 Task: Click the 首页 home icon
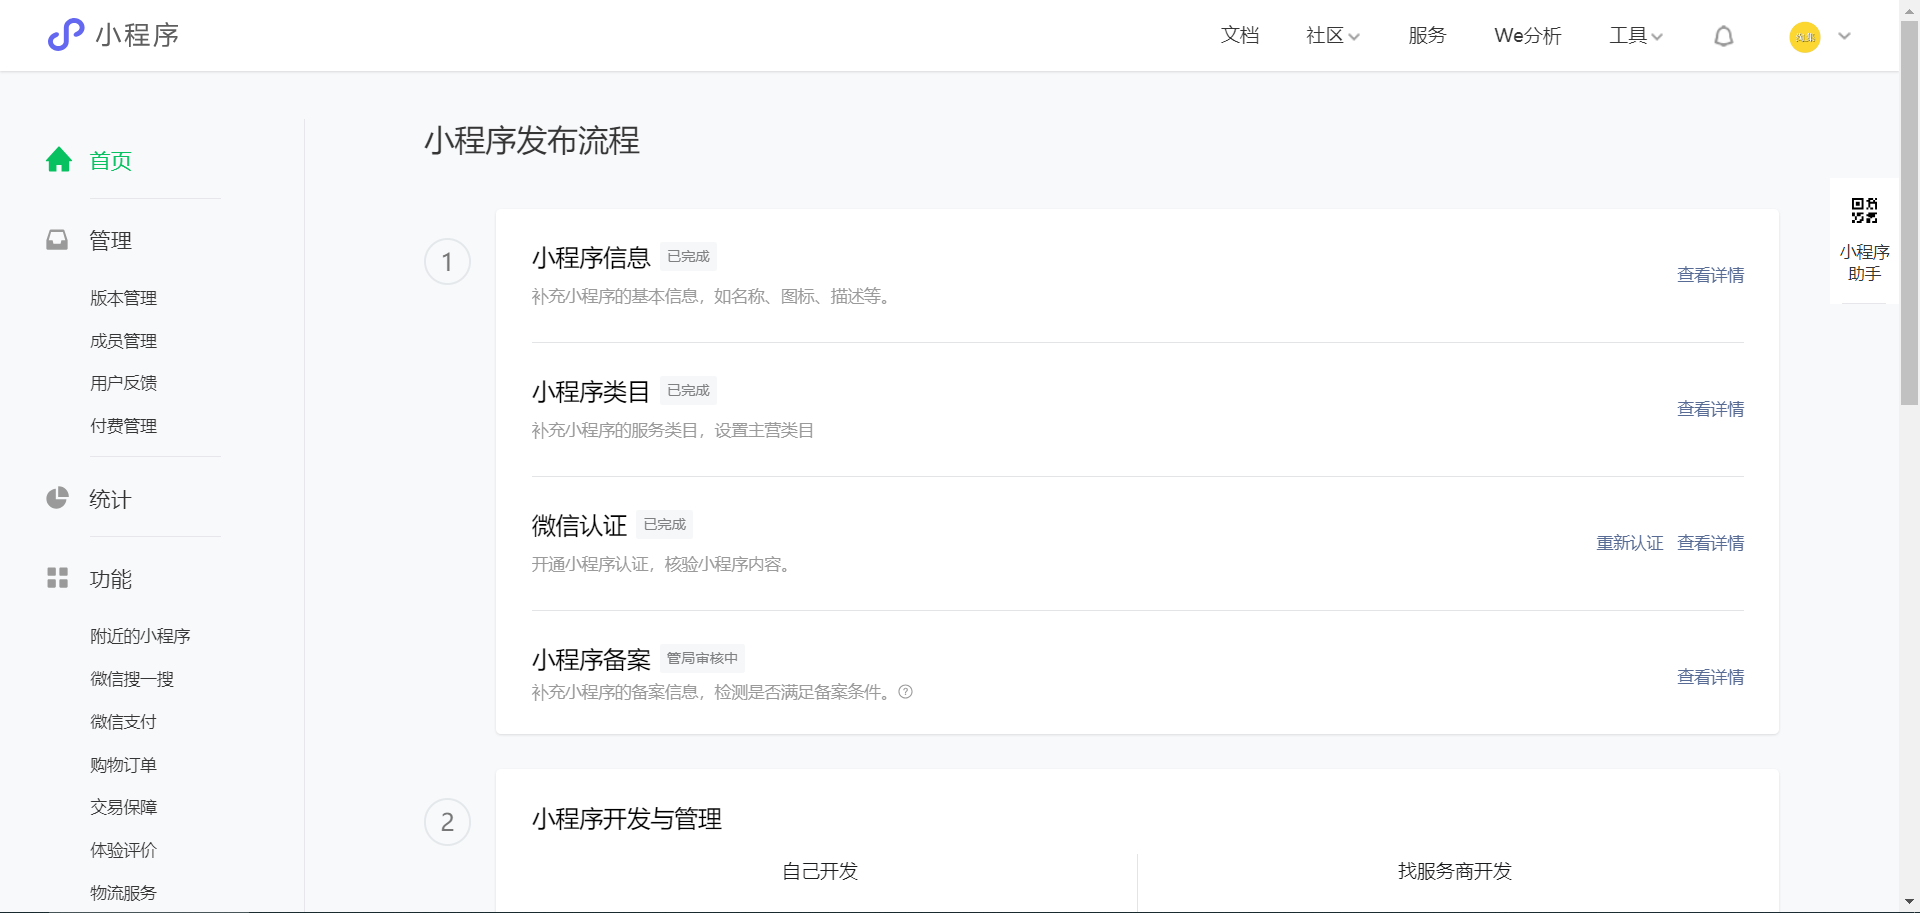point(59,160)
